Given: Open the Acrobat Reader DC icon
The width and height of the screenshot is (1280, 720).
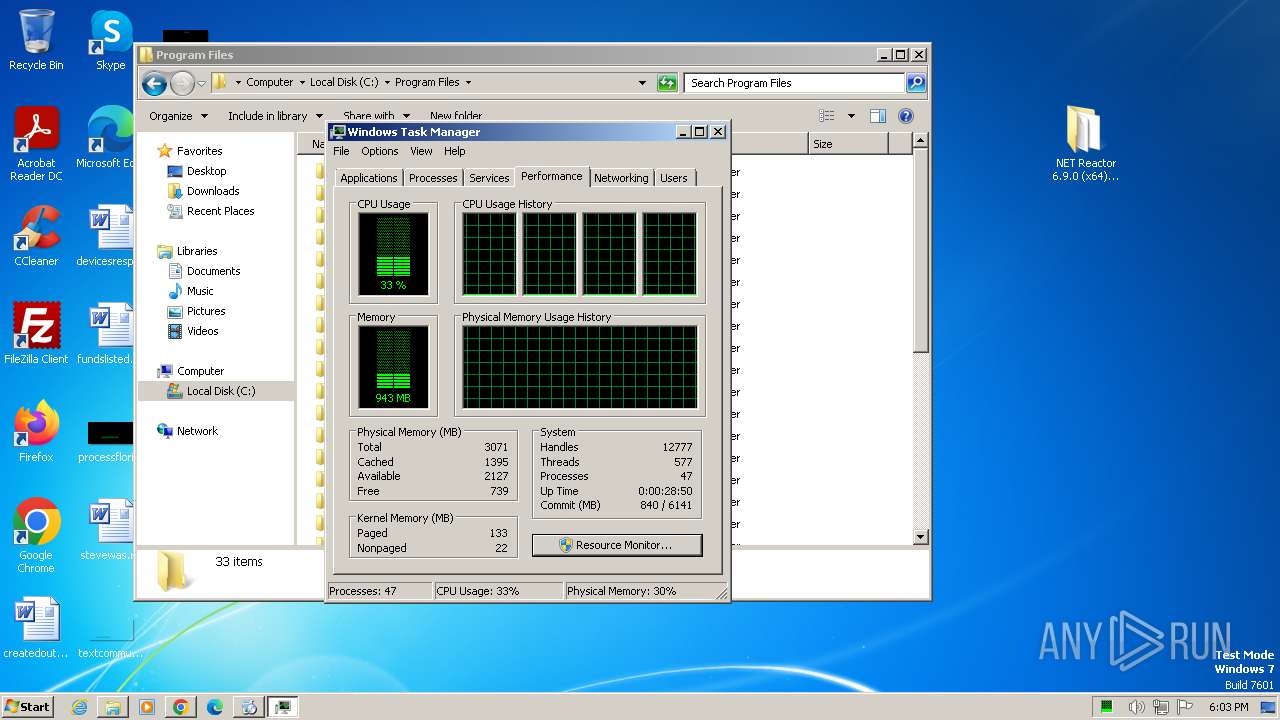Looking at the screenshot, I should [x=36, y=143].
